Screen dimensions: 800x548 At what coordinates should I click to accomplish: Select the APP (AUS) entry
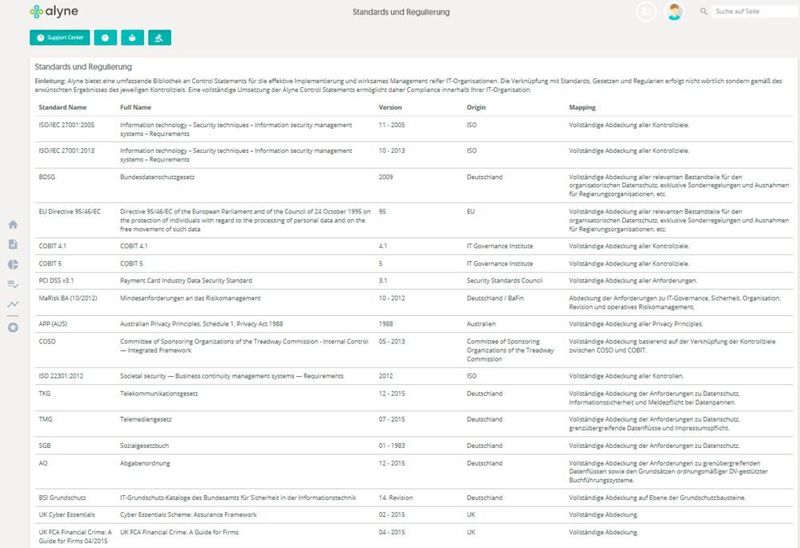[53, 324]
